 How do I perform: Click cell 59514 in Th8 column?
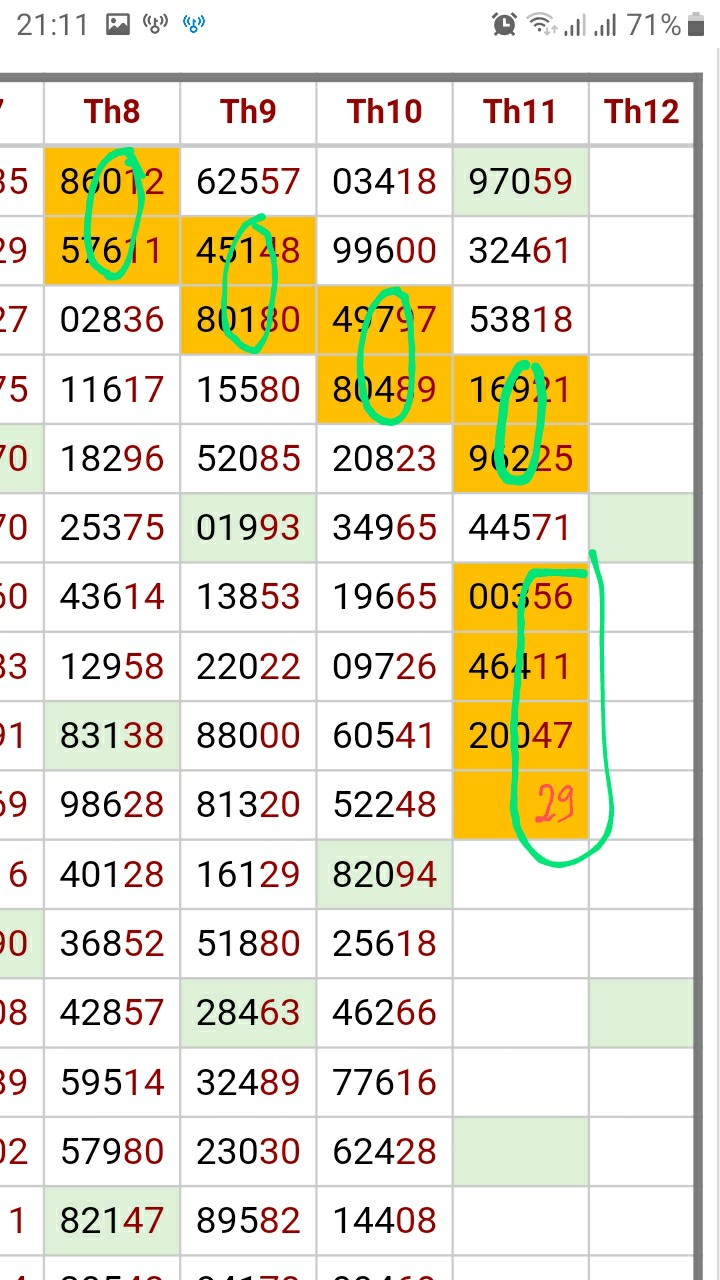coord(112,1082)
